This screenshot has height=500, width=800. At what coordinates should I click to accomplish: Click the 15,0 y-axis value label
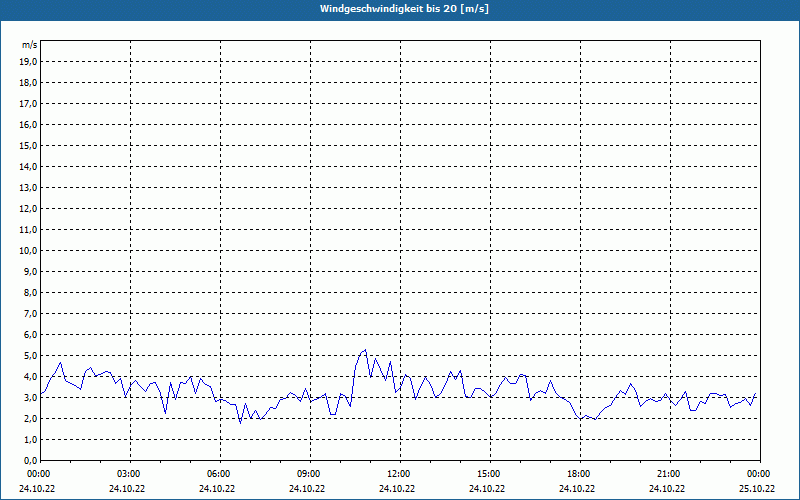click(29, 145)
